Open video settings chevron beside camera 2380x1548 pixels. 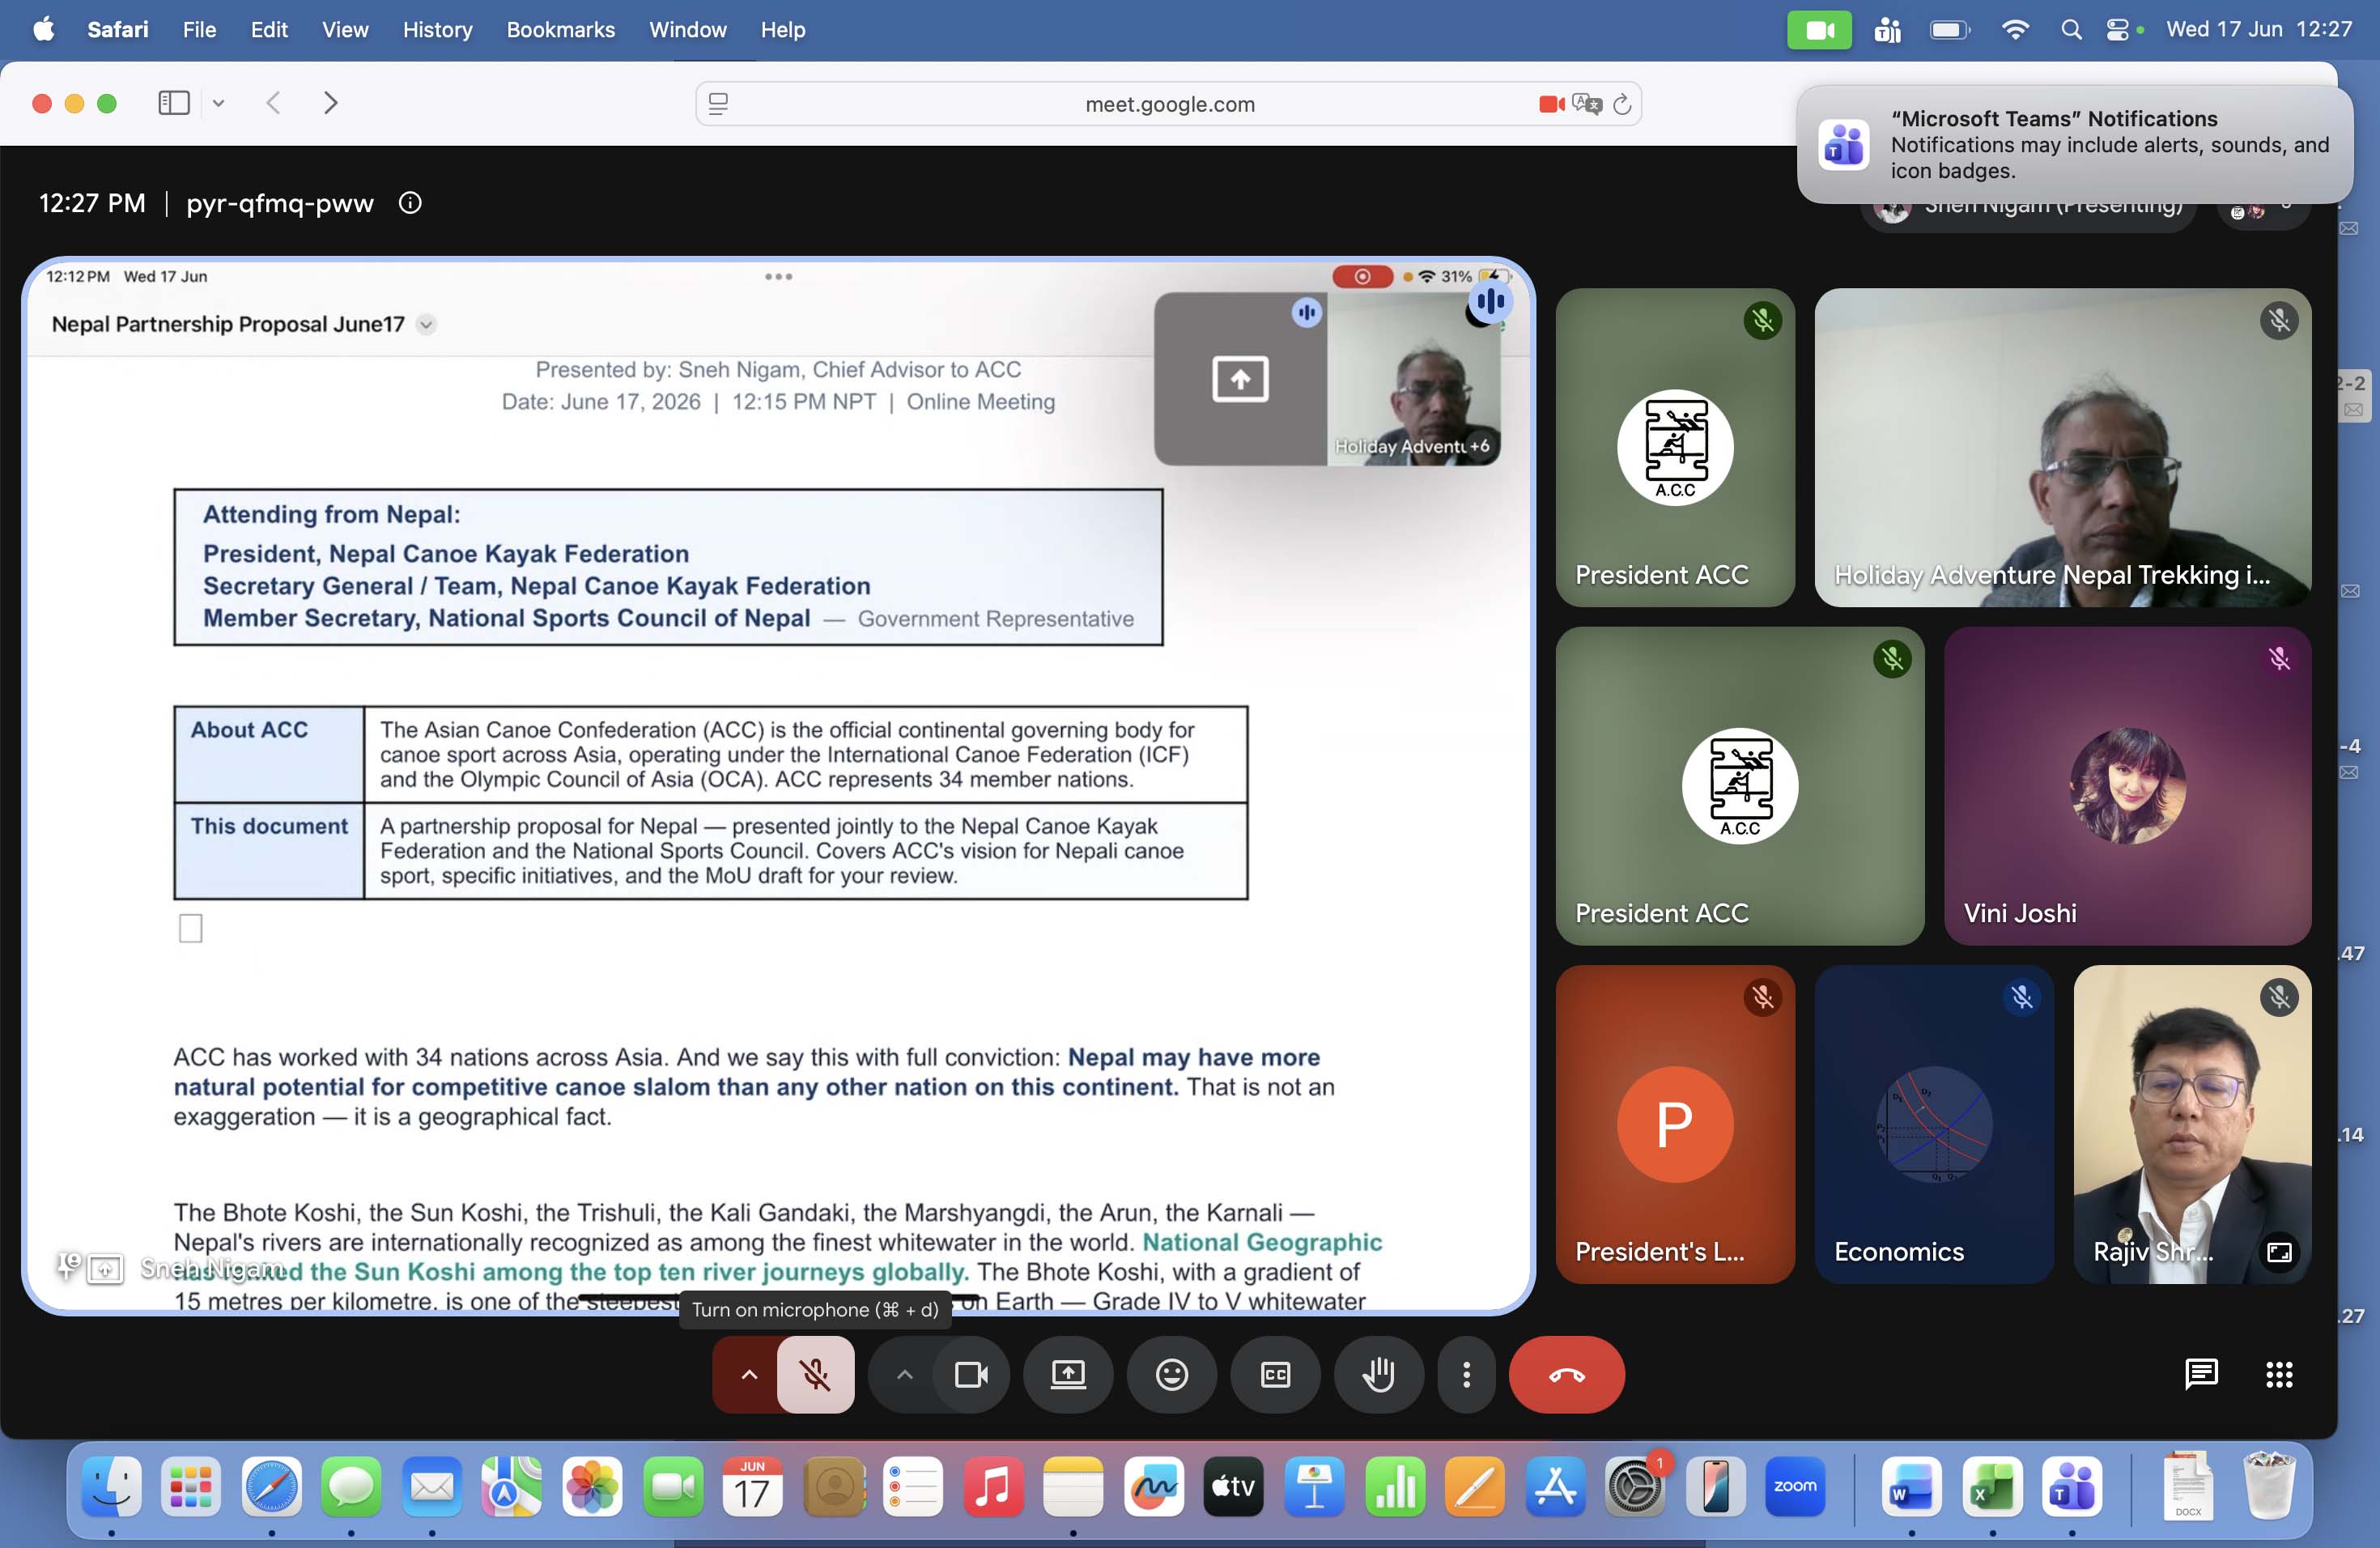pos(904,1374)
